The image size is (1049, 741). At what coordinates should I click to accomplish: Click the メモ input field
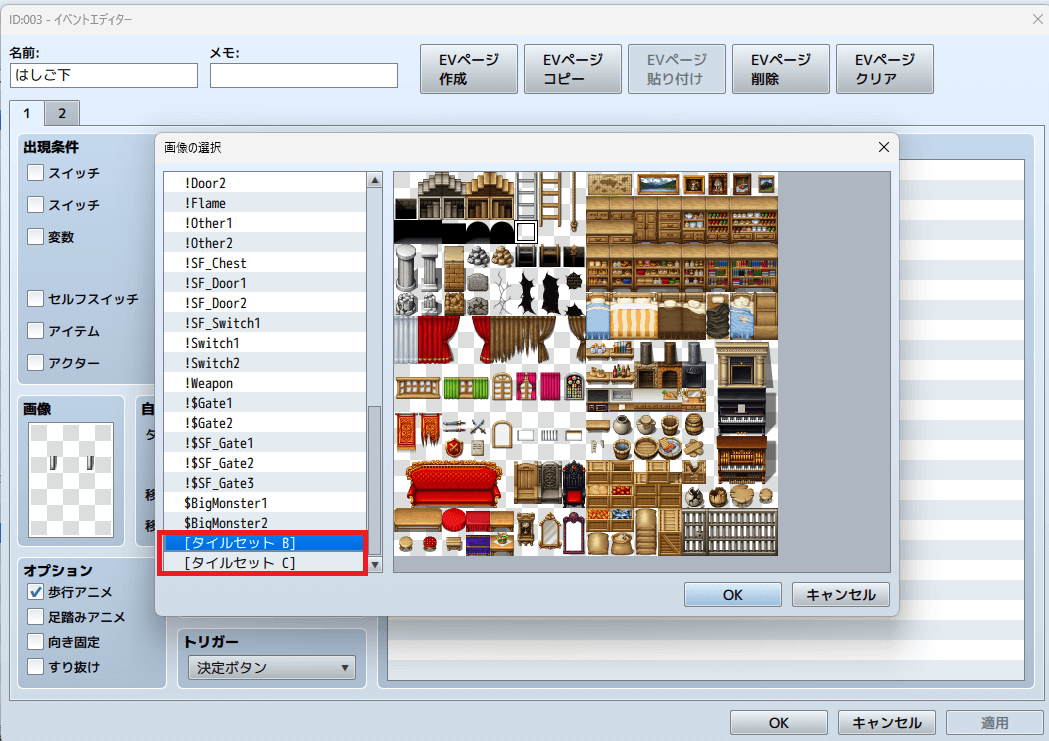[304, 76]
